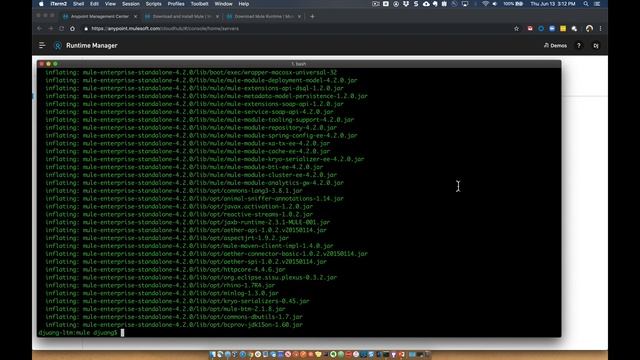Open the DJ user profile menu
The image size is (640, 360).
(596, 46)
